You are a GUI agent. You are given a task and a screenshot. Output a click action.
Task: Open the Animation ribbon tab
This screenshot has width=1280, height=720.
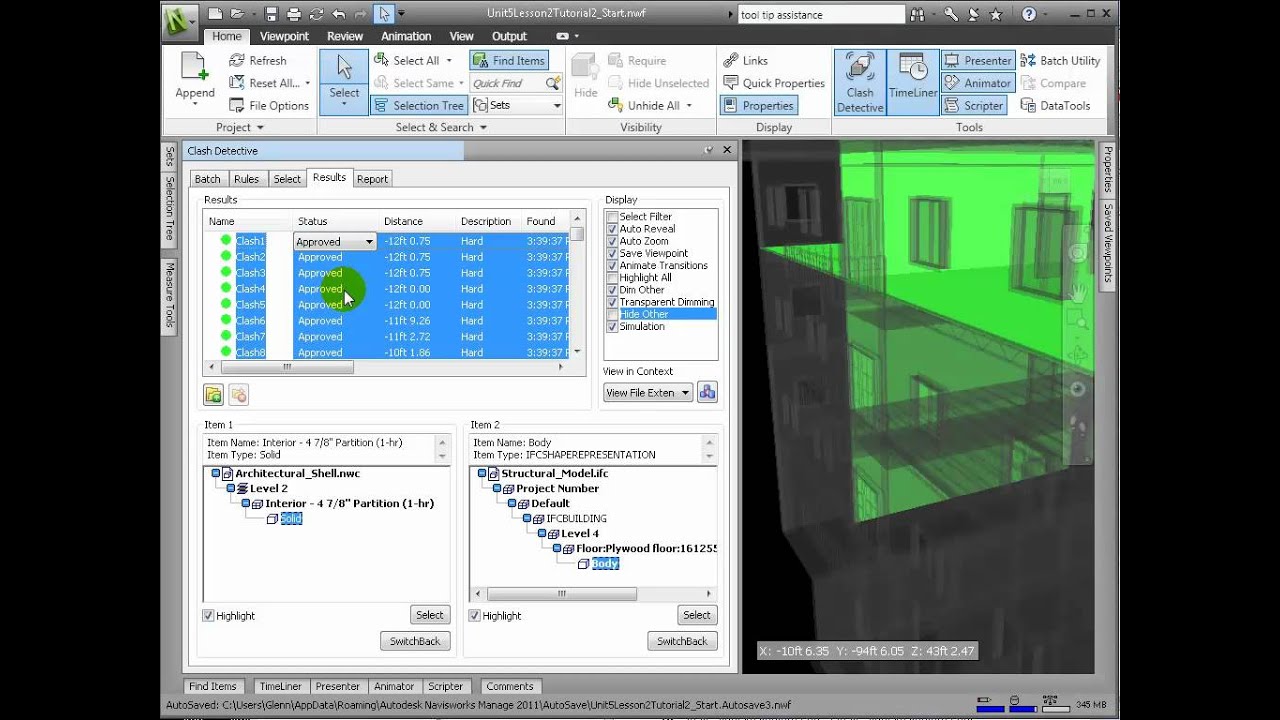click(406, 36)
